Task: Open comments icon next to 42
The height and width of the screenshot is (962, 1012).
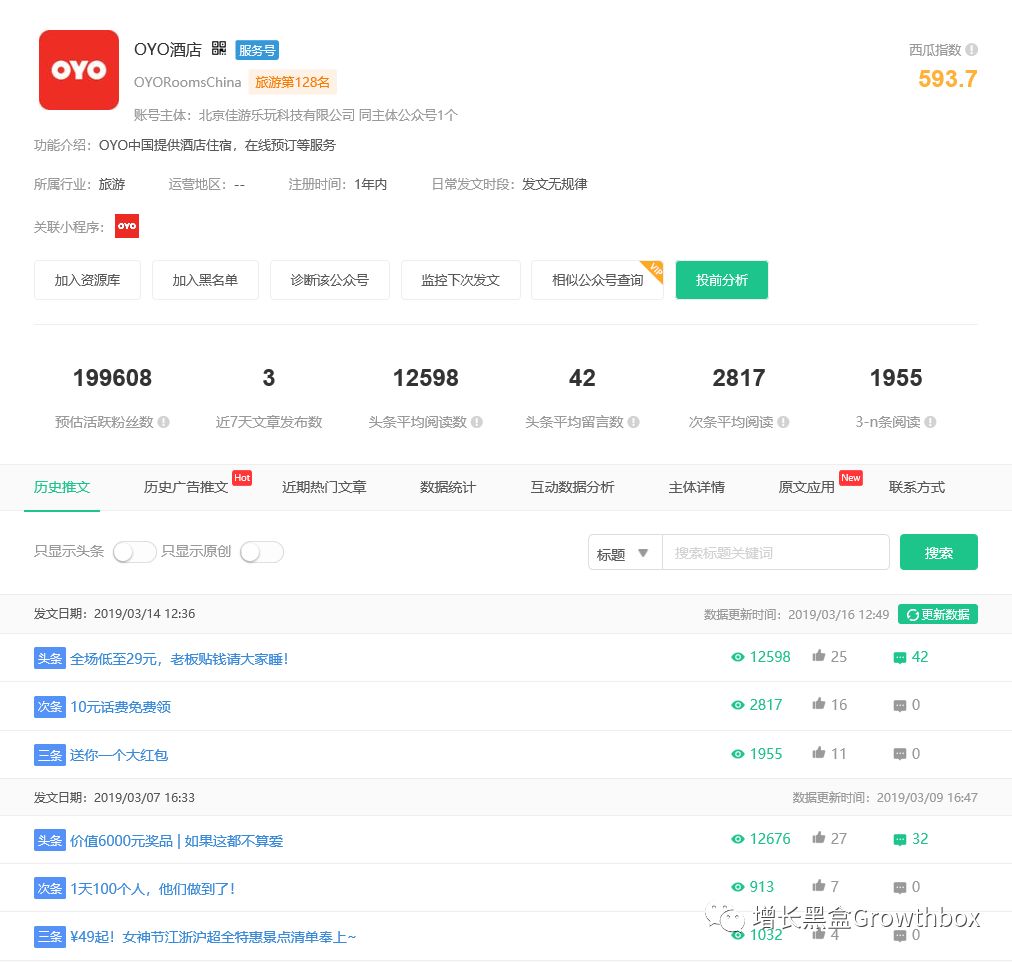Action: [899, 657]
